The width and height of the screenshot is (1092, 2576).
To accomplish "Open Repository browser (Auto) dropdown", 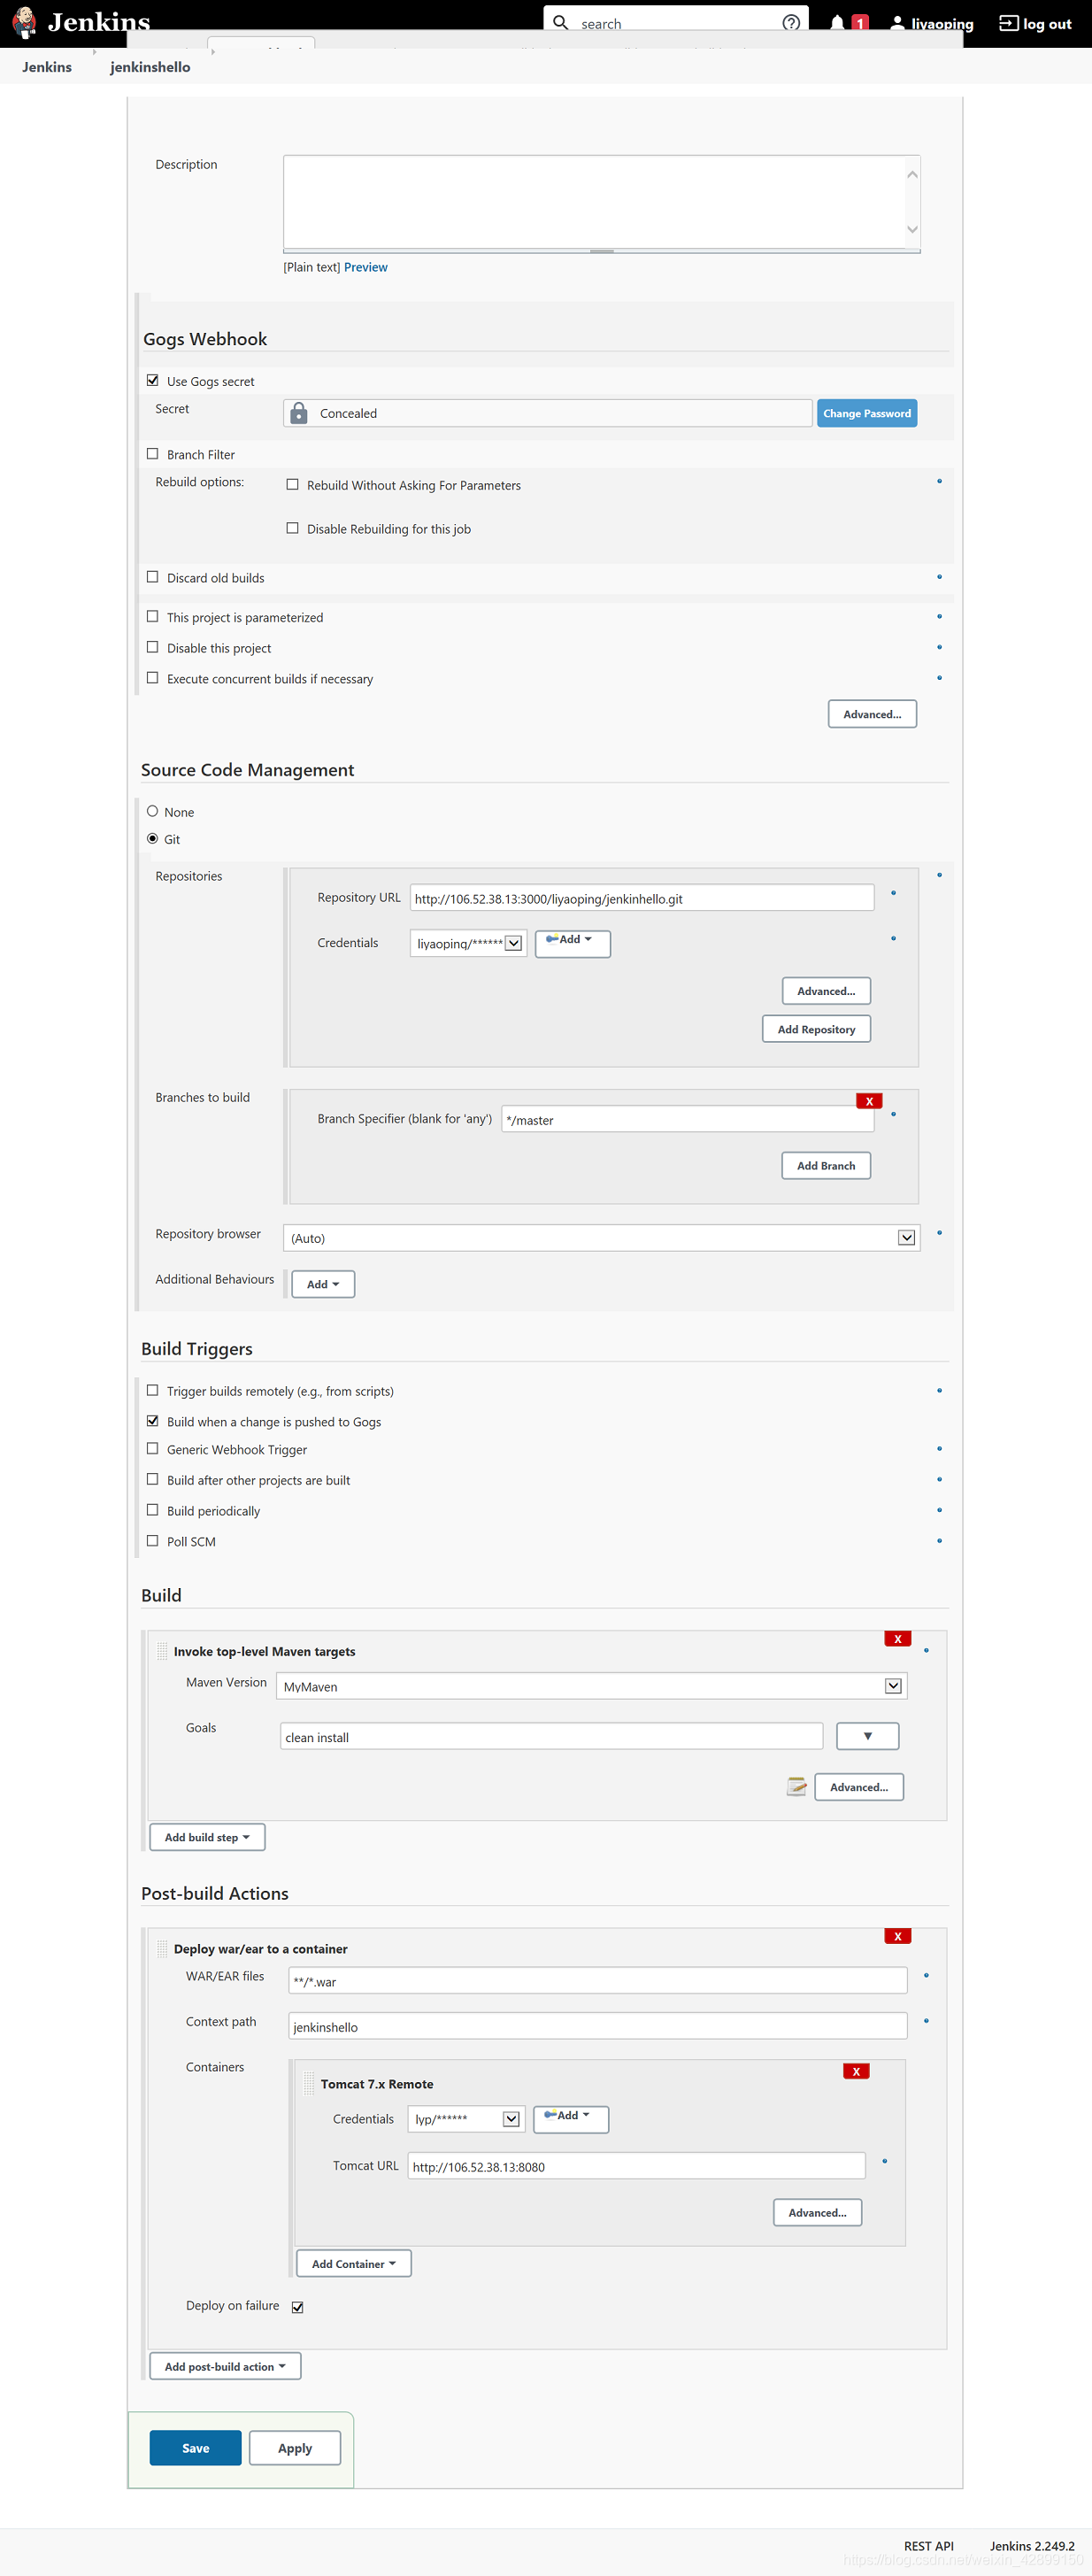I will pos(601,1238).
